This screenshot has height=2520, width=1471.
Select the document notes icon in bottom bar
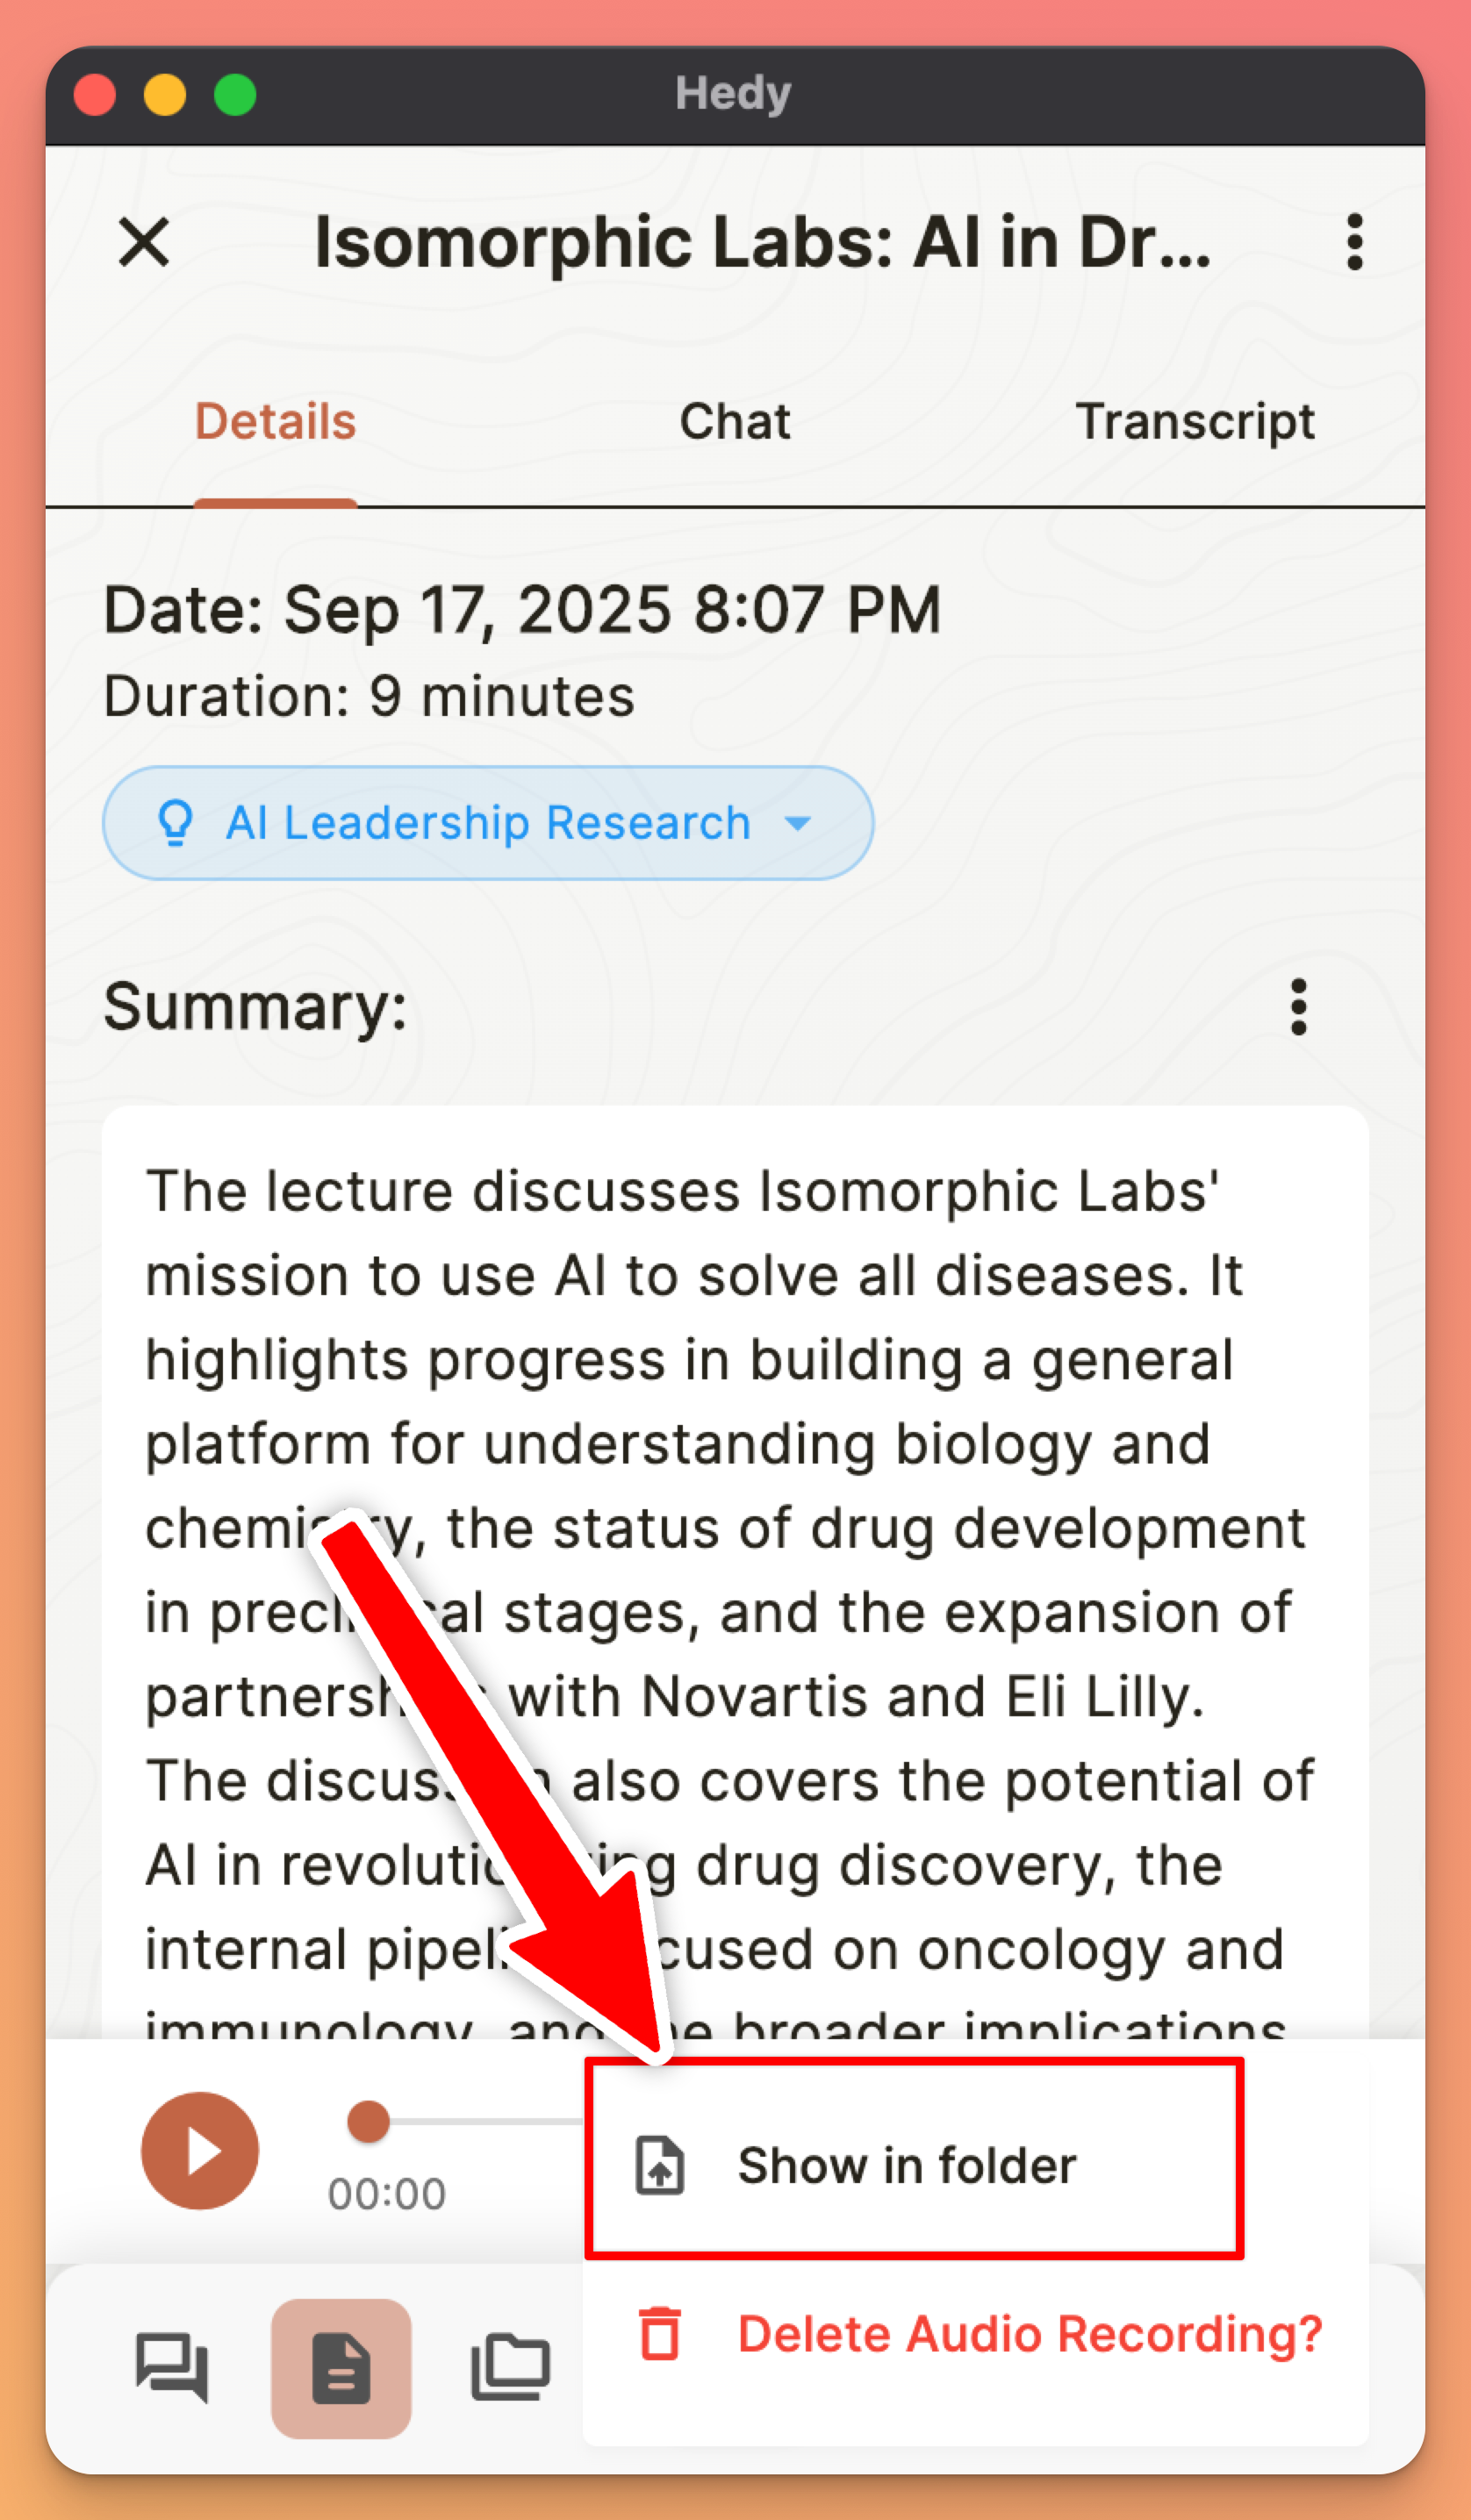(x=341, y=2367)
